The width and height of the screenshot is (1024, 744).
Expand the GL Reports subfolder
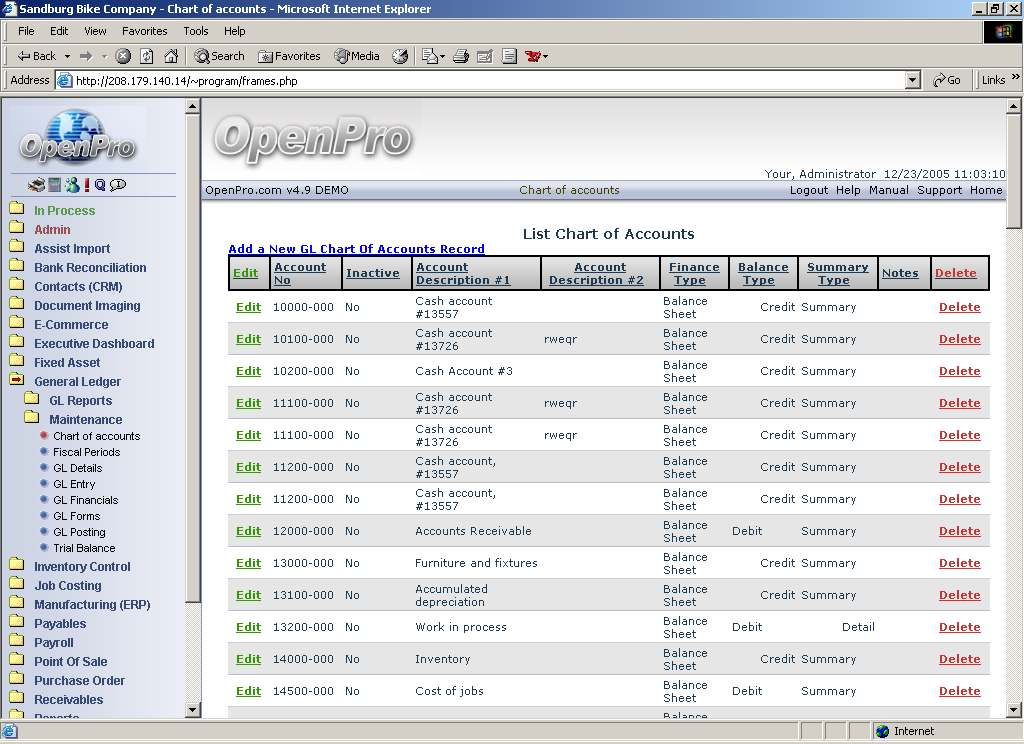tap(31, 400)
